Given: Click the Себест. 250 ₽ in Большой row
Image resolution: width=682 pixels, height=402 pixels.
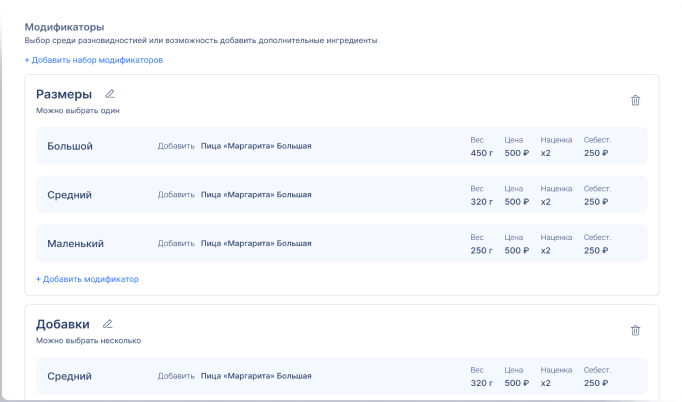Looking at the screenshot, I should (x=596, y=153).
